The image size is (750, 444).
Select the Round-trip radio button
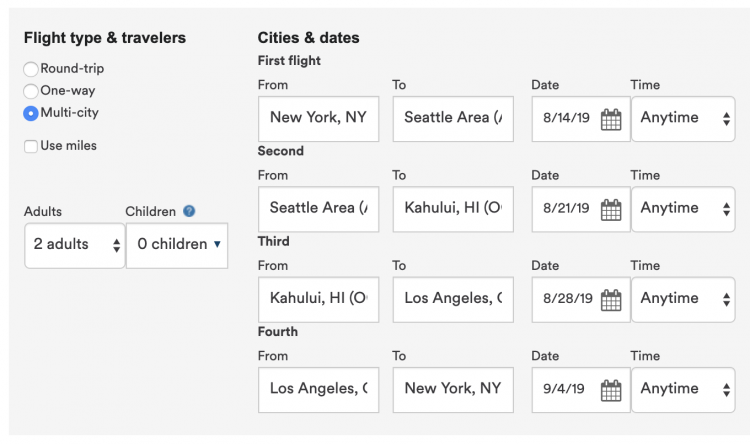[31, 69]
